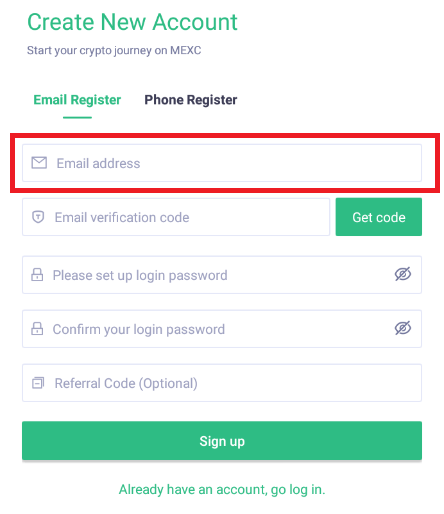Screen dimensions: 444x514
Task: Click the Sign up button
Action: coord(222,441)
